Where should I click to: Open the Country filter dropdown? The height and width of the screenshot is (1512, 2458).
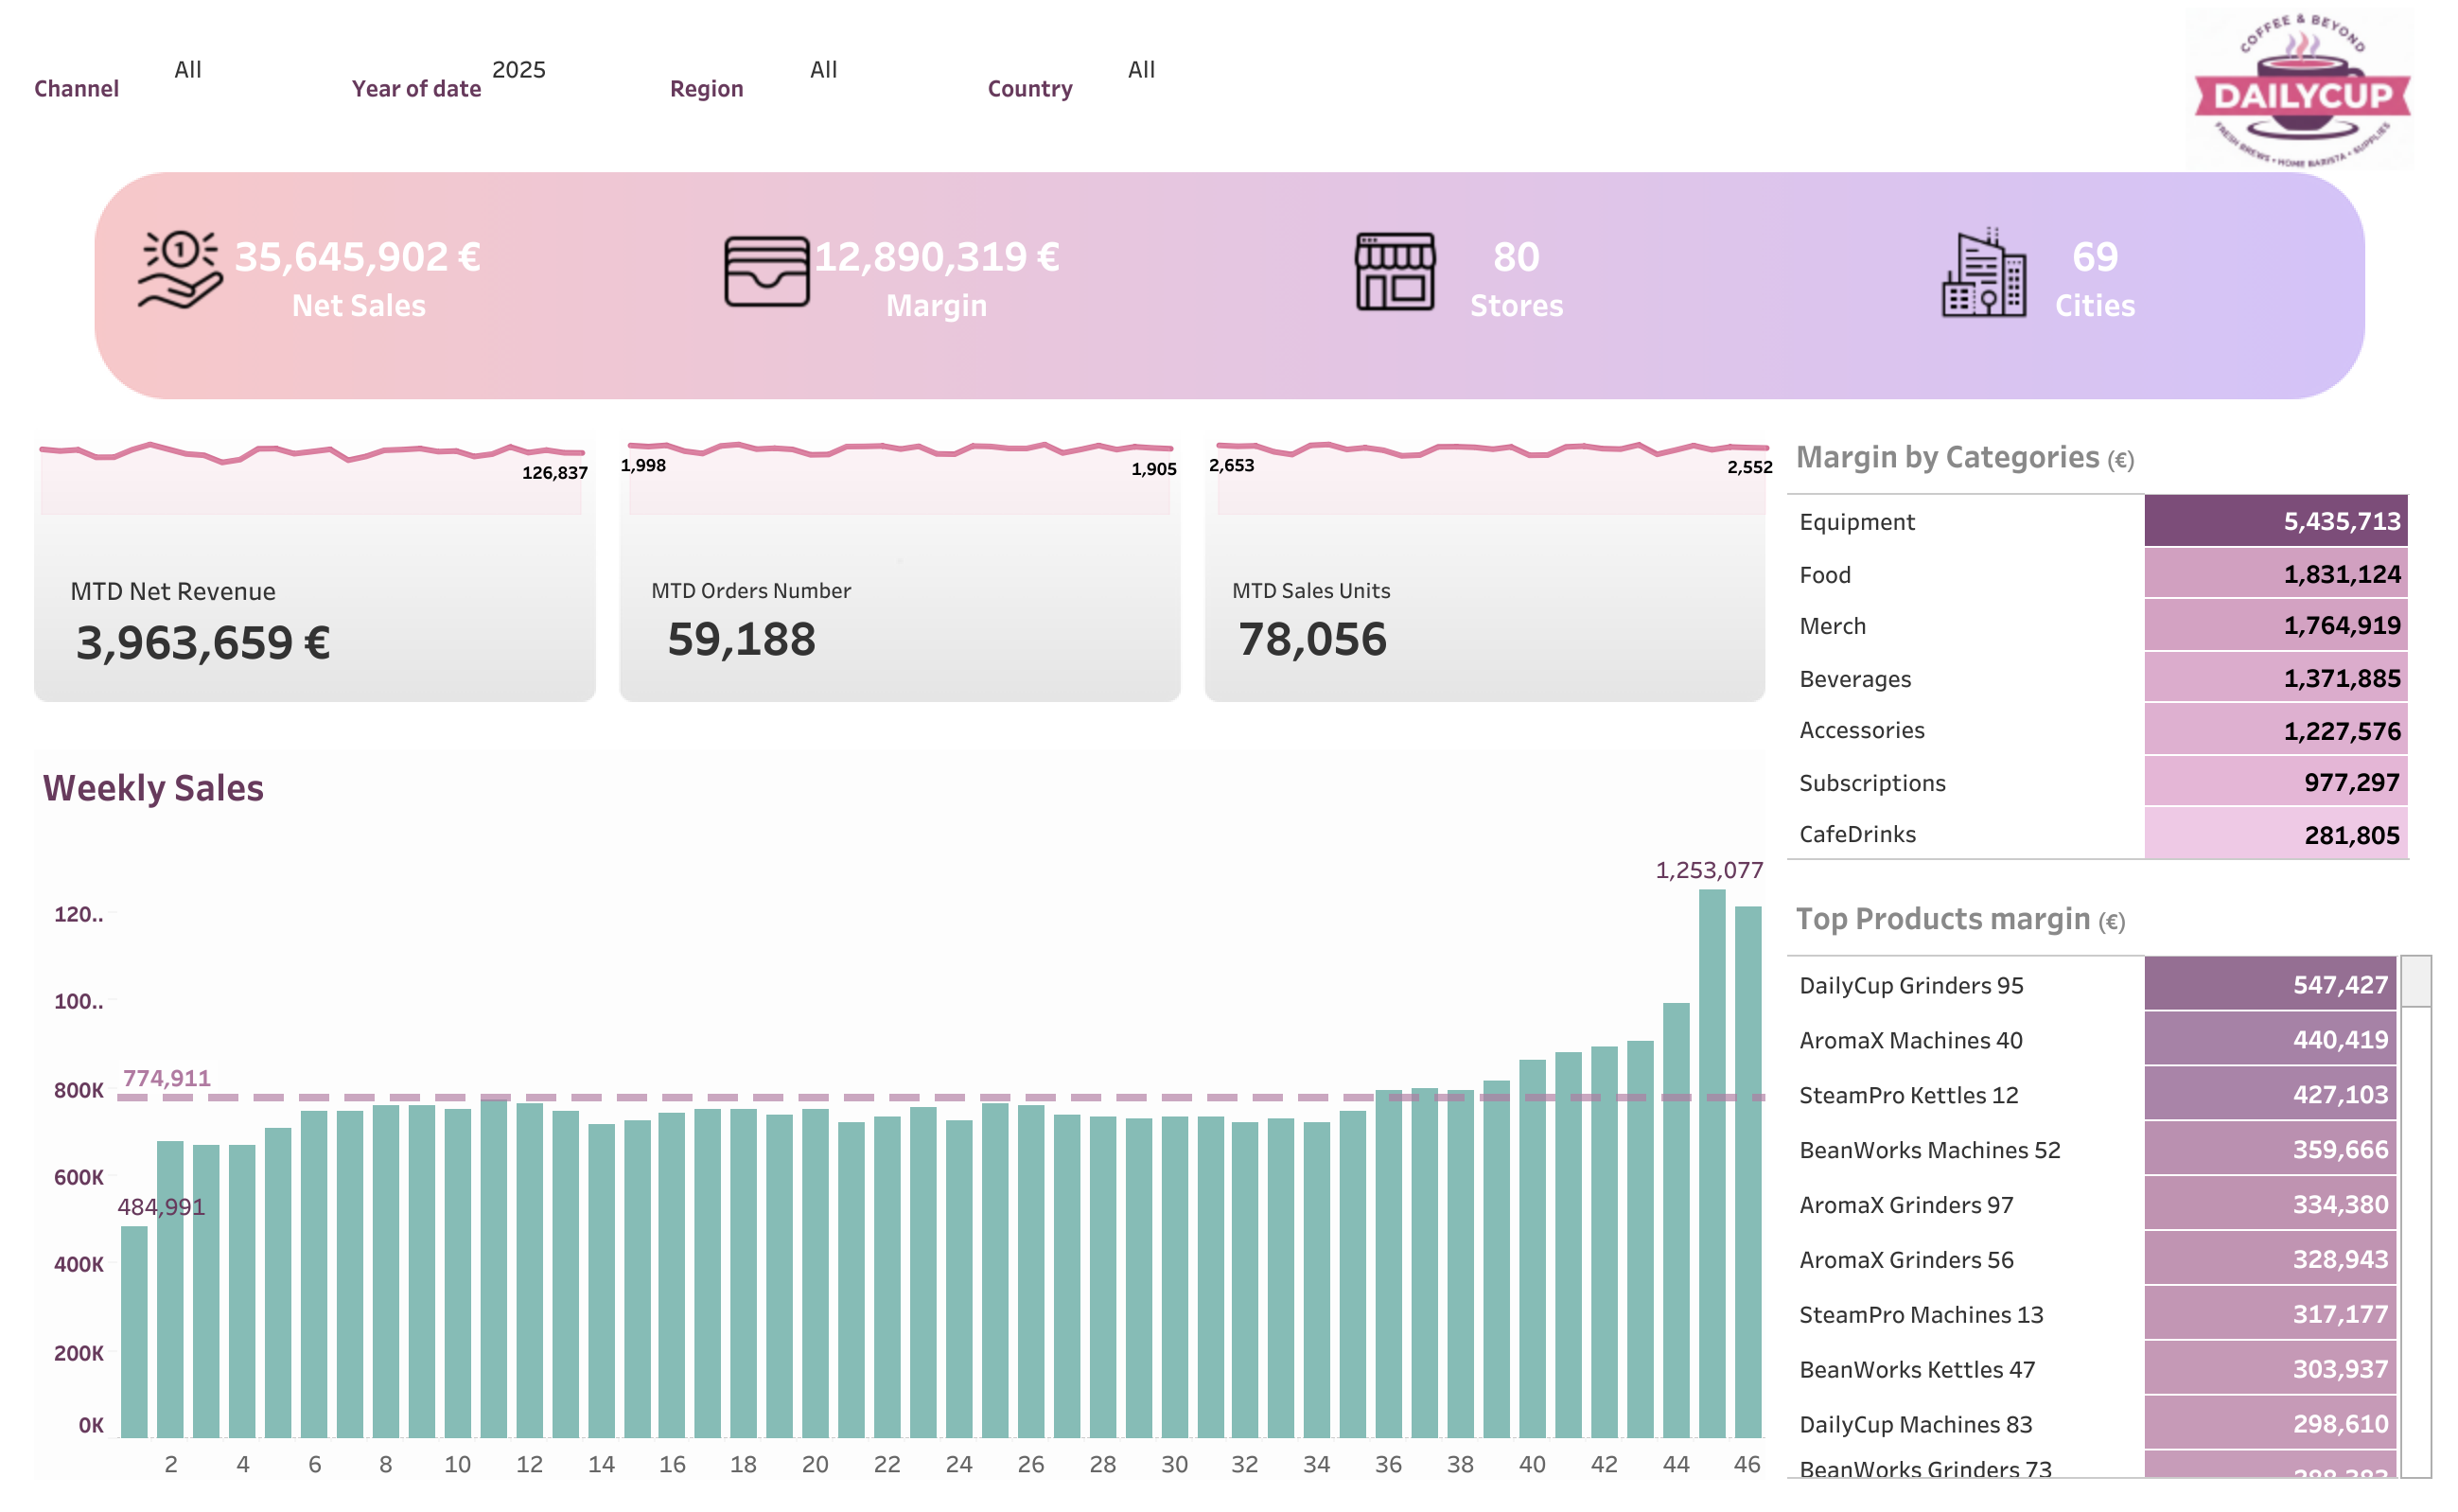pyautogui.click(x=1140, y=70)
